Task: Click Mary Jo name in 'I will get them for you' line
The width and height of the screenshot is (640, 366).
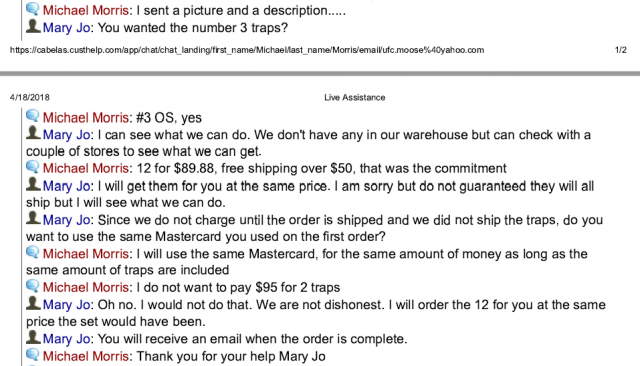Action: coord(66,186)
